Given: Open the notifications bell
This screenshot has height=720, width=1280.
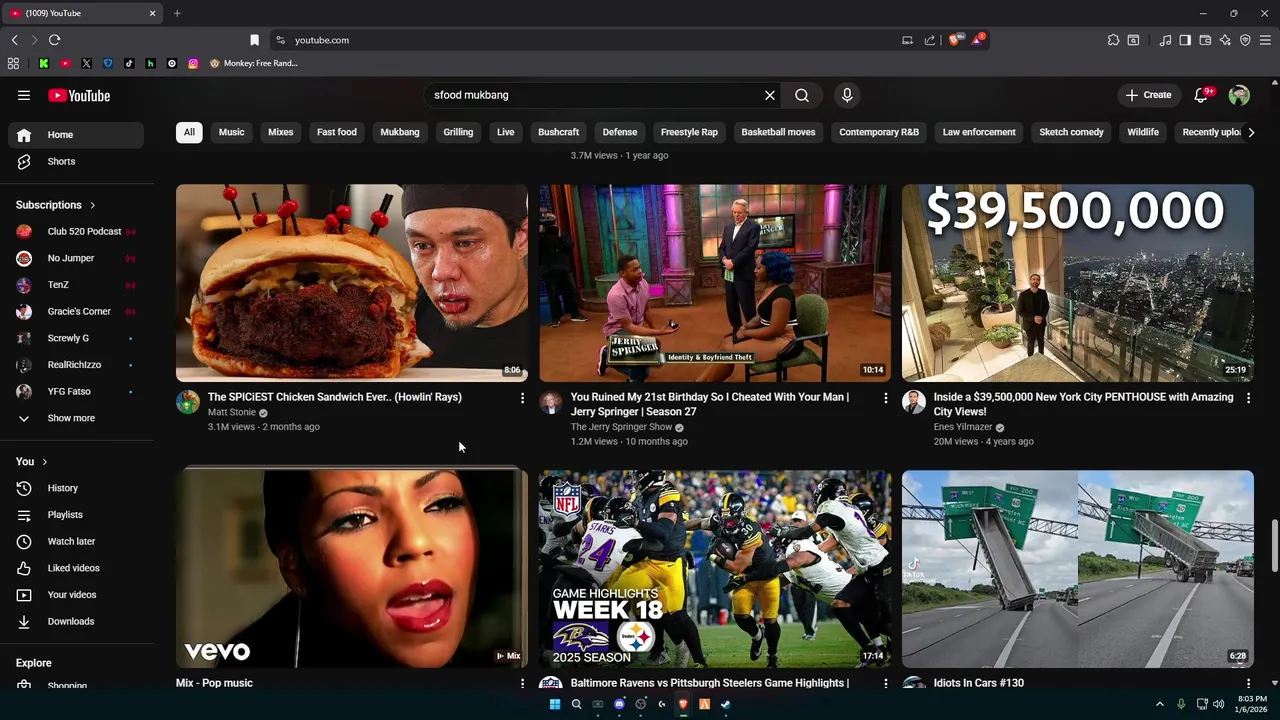Looking at the screenshot, I should [1203, 95].
